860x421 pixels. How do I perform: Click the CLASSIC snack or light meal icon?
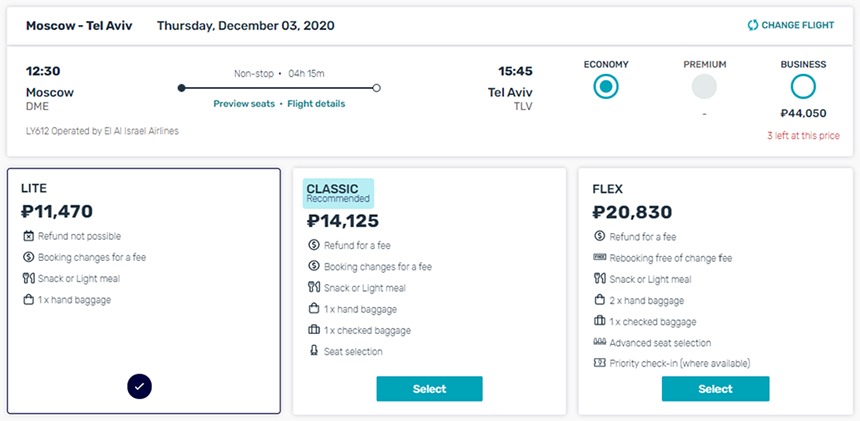coord(314,287)
